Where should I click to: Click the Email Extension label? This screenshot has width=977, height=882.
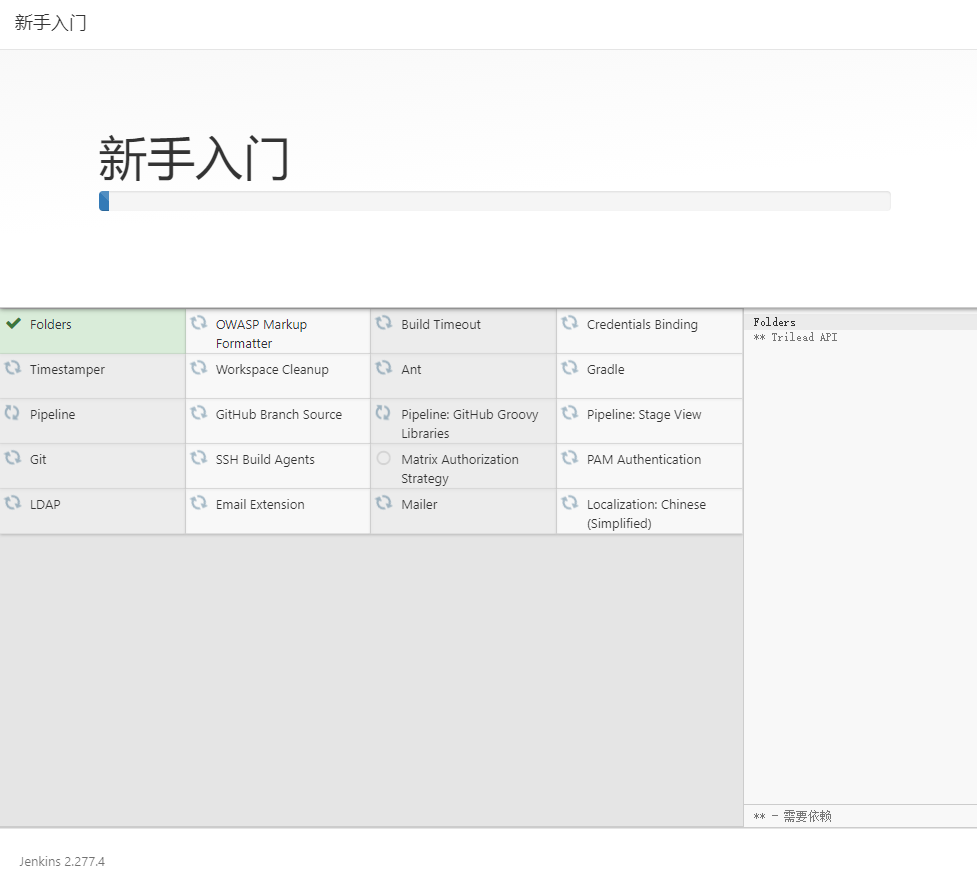pyautogui.click(x=260, y=505)
